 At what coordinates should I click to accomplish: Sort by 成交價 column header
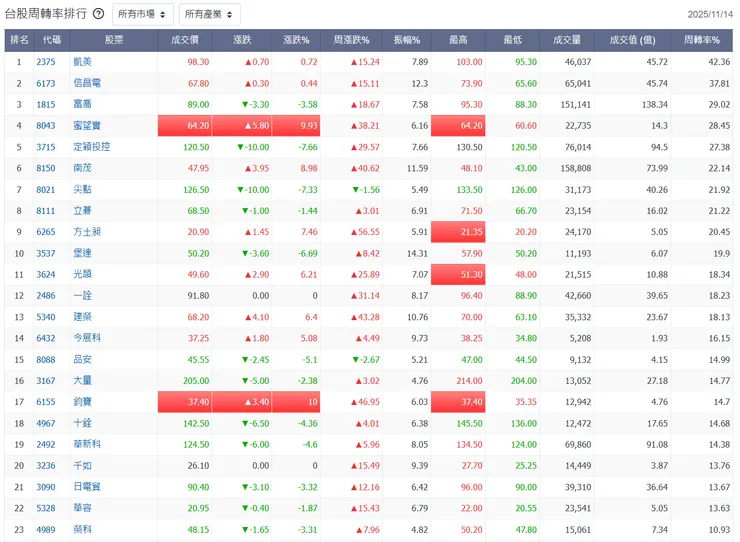(185, 40)
